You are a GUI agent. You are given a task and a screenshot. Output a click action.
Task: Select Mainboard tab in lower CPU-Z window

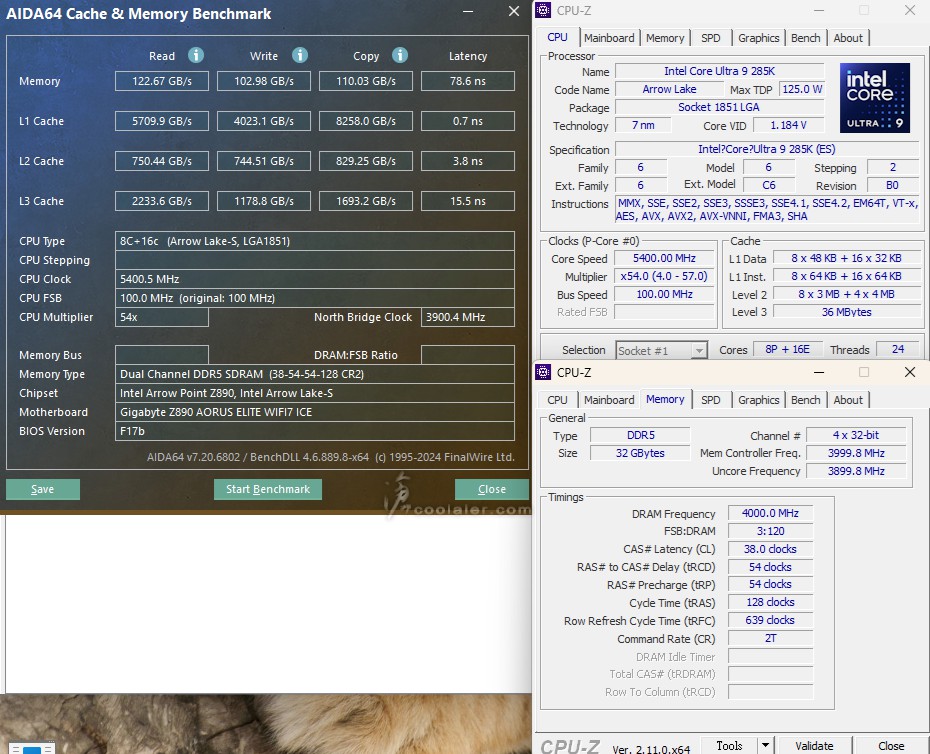[x=609, y=400]
